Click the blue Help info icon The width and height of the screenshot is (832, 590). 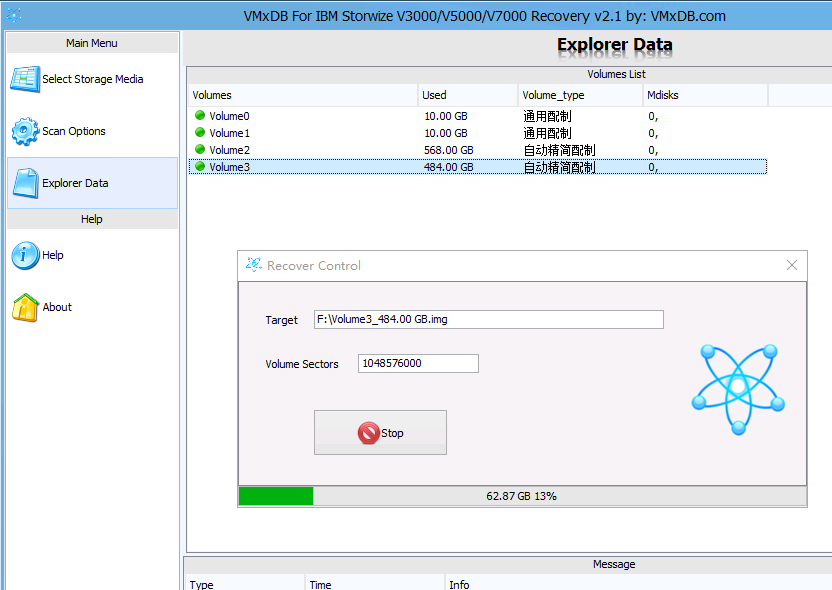(x=25, y=256)
